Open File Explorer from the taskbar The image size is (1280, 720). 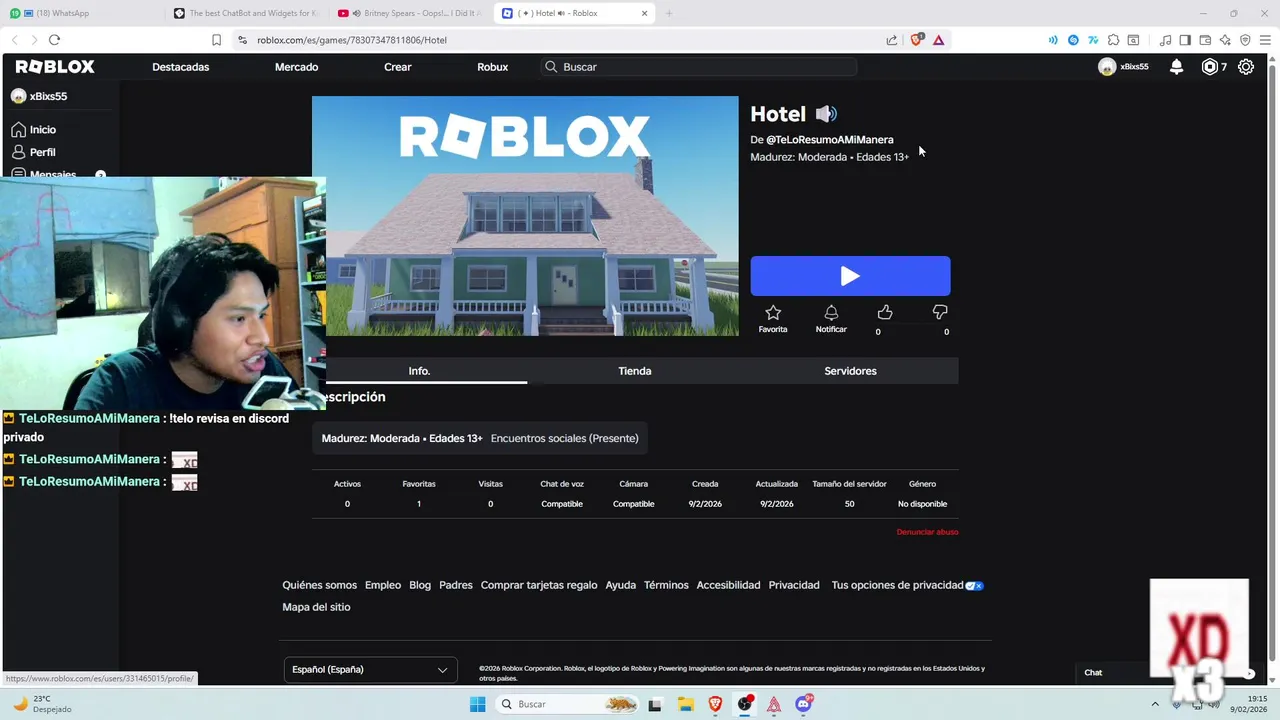pos(686,704)
